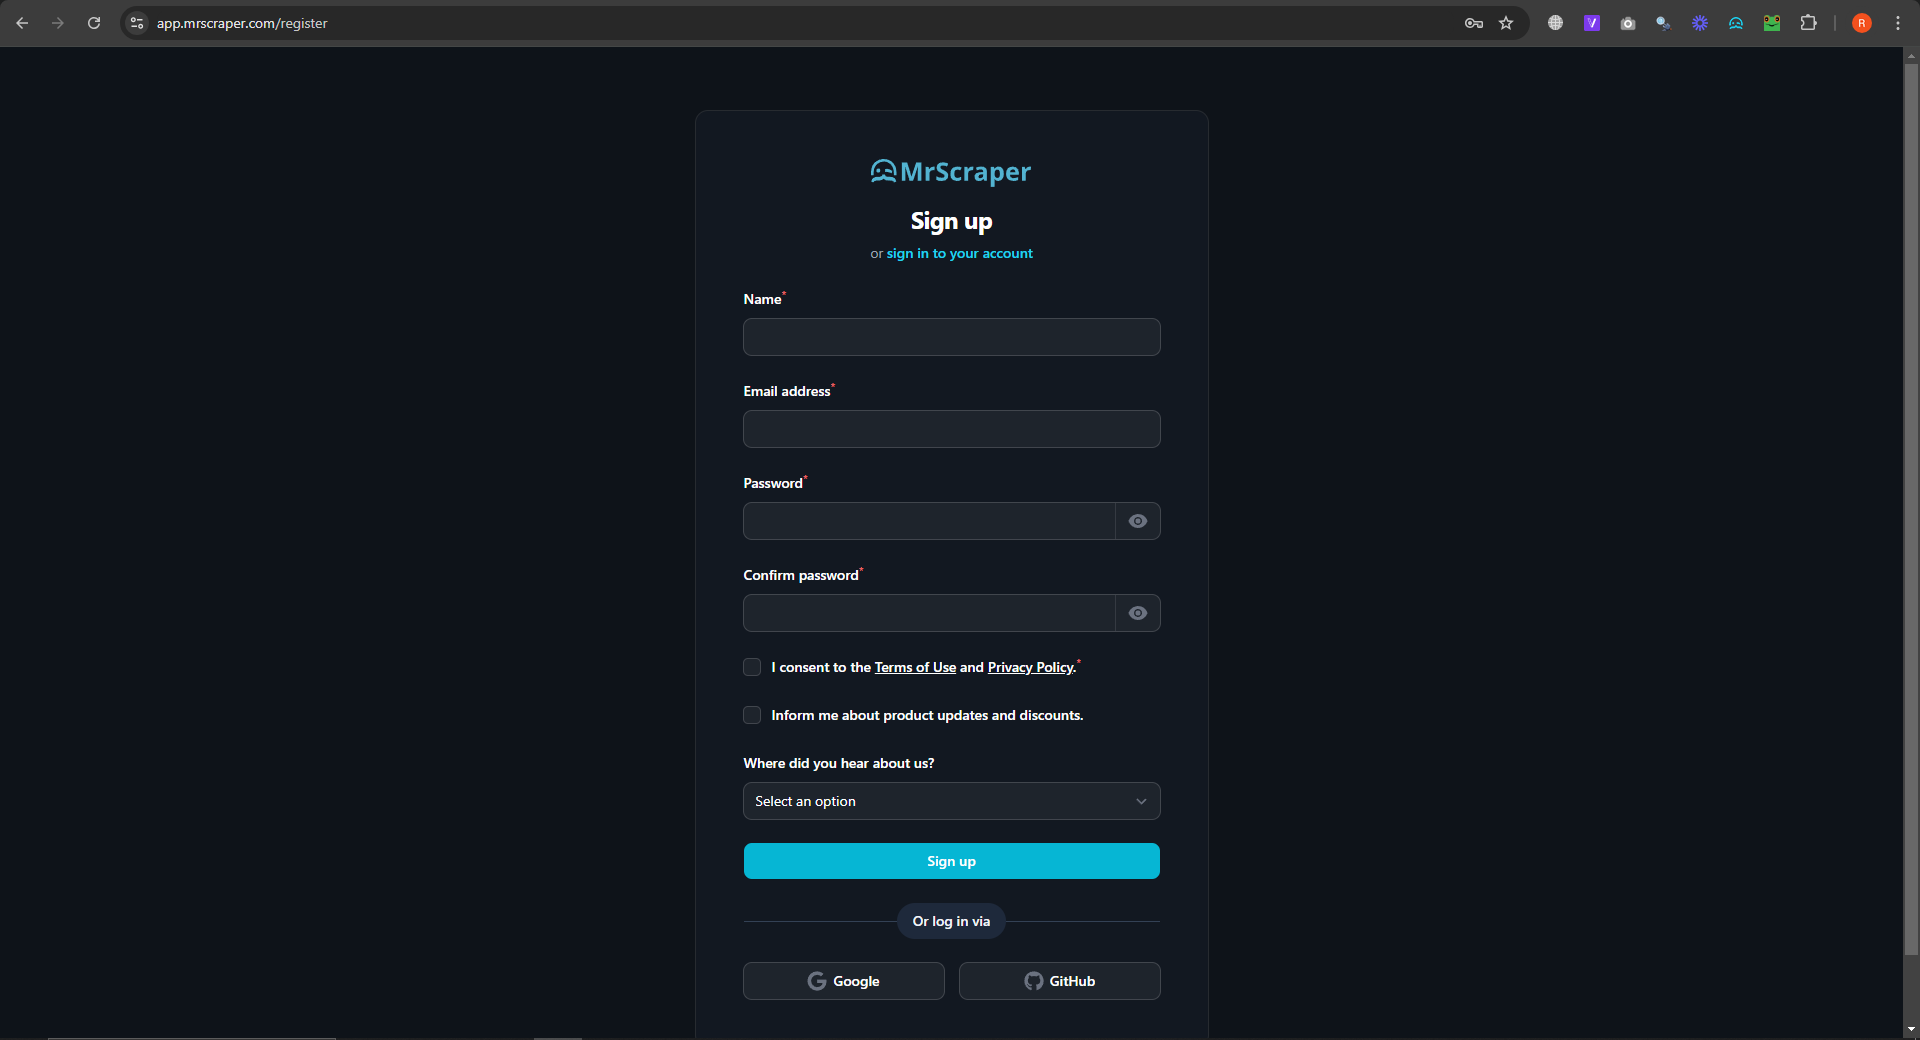The width and height of the screenshot is (1920, 1040).
Task: Open the Extensions puzzle piece menu
Action: (1808, 23)
